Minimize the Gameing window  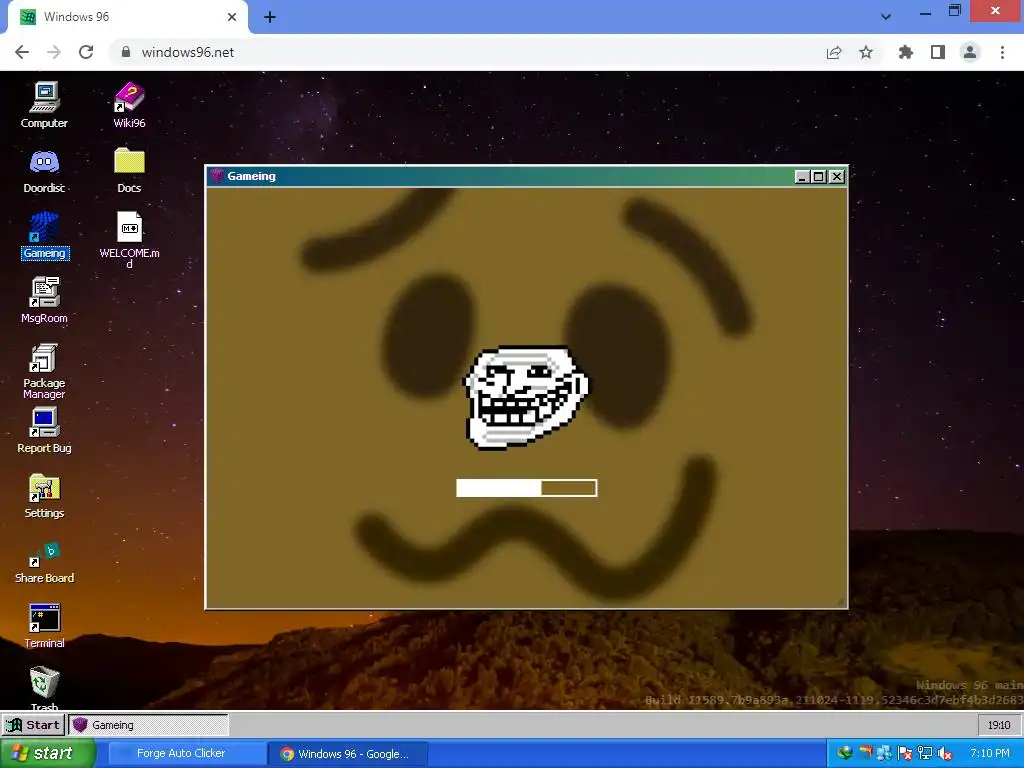(x=802, y=176)
